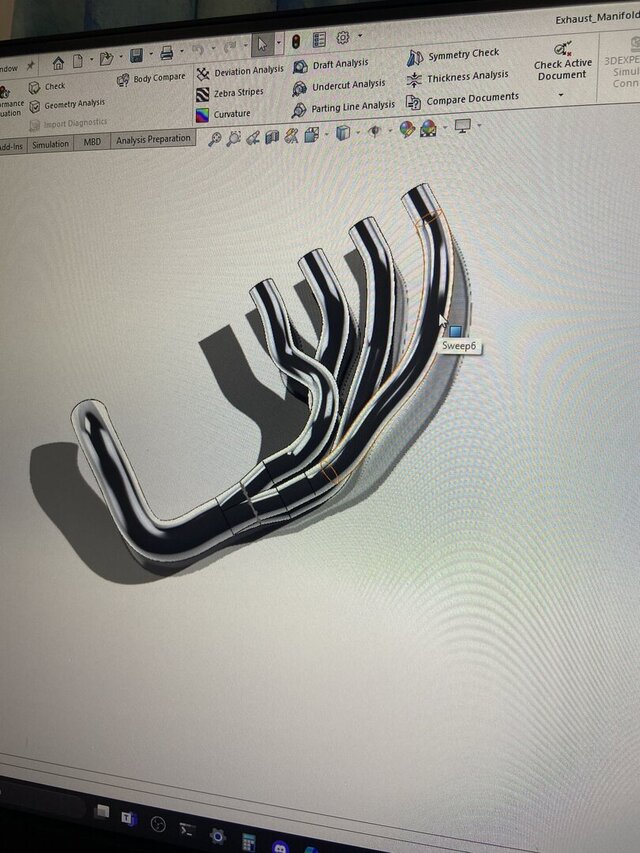Start Parting Line Analysis

coord(352,106)
